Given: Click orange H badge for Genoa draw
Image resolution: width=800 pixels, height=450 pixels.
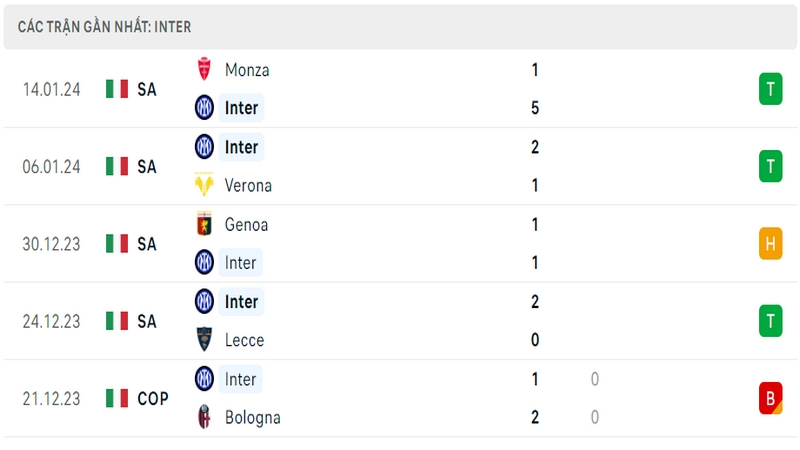Looking at the screenshot, I should tap(770, 243).
